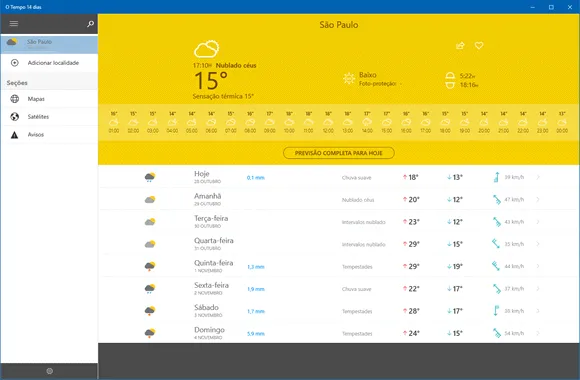Click the Mapas globe icon
Image resolution: width=580 pixels, height=380 pixels.
click(14, 99)
